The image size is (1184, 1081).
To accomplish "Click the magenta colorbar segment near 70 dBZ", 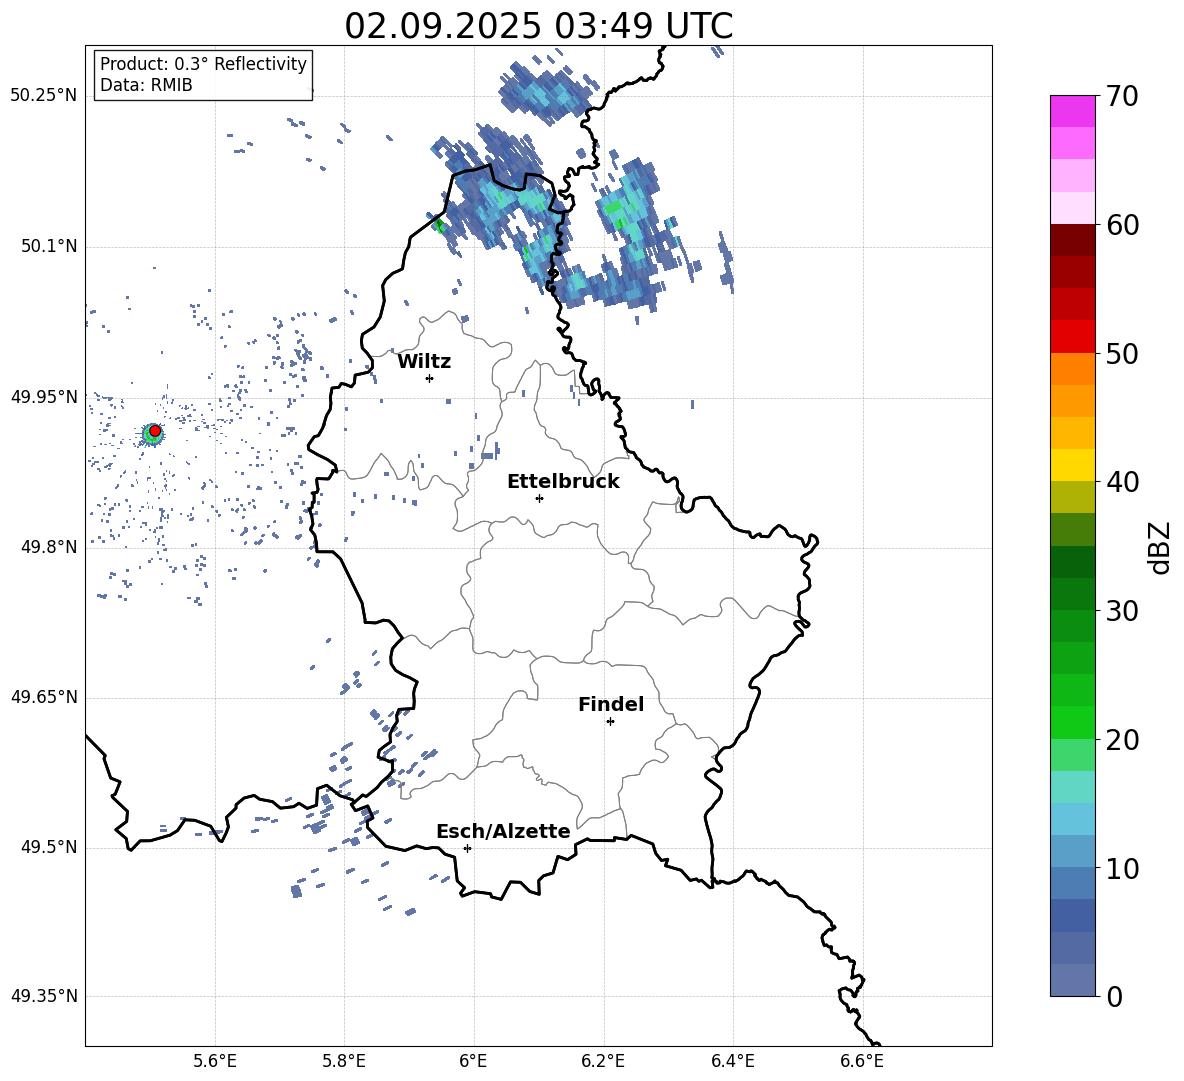I will pos(1073,112).
